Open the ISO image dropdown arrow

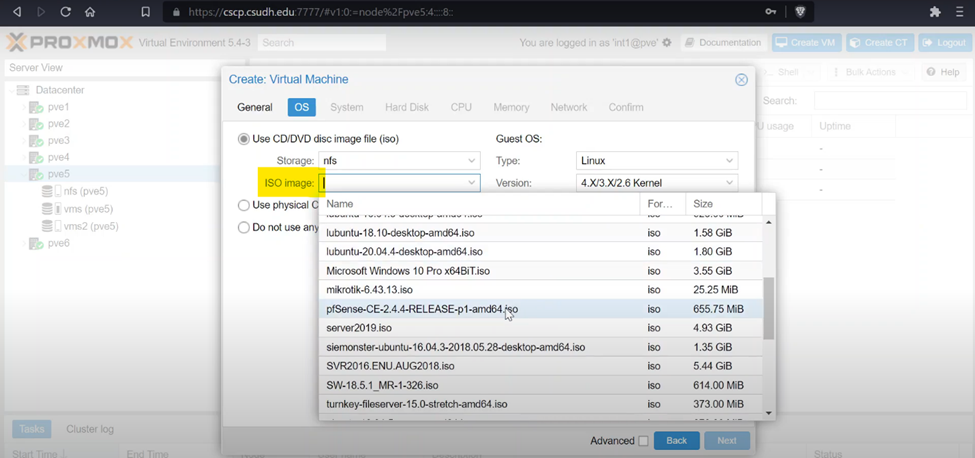[x=472, y=183]
